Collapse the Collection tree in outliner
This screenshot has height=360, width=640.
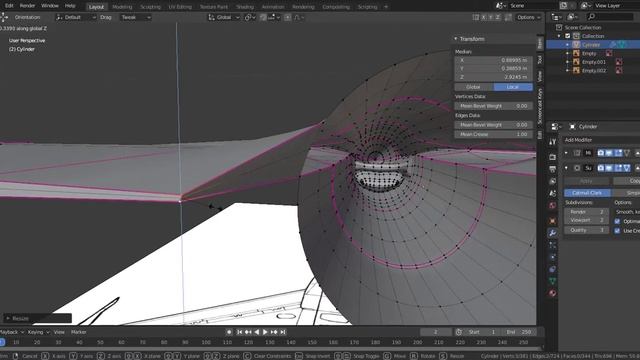point(559,36)
